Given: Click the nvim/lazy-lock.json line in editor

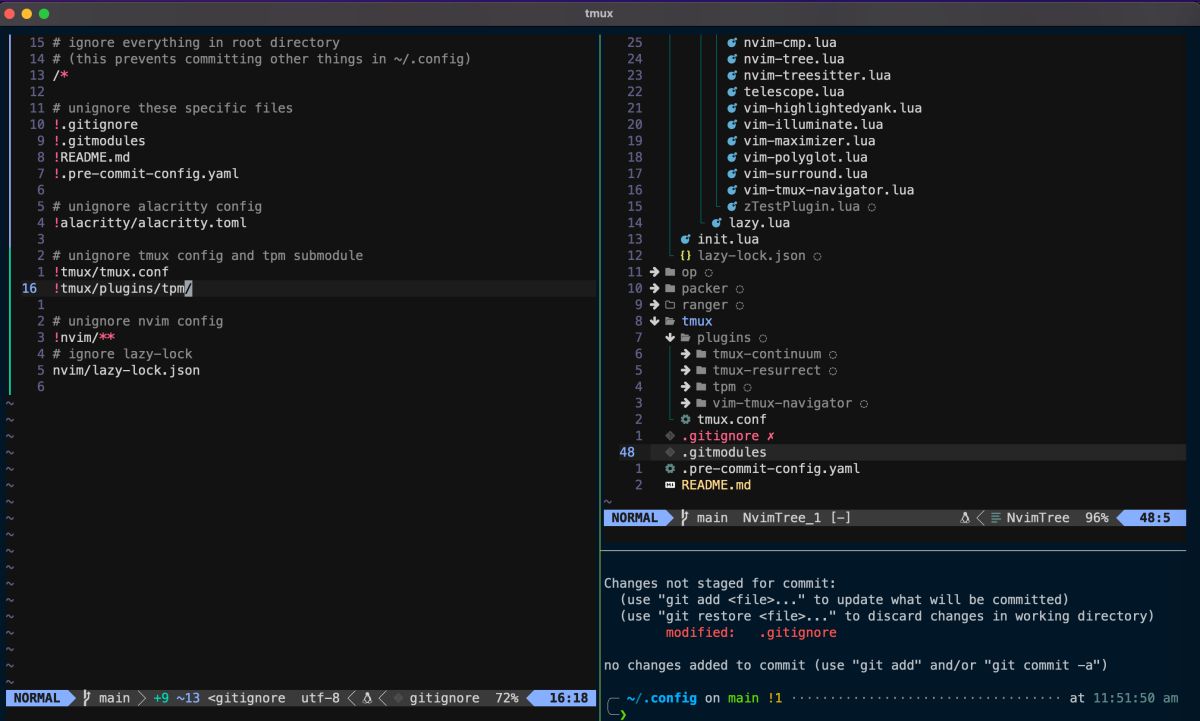Looking at the screenshot, I should pyautogui.click(x=126, y=370).
